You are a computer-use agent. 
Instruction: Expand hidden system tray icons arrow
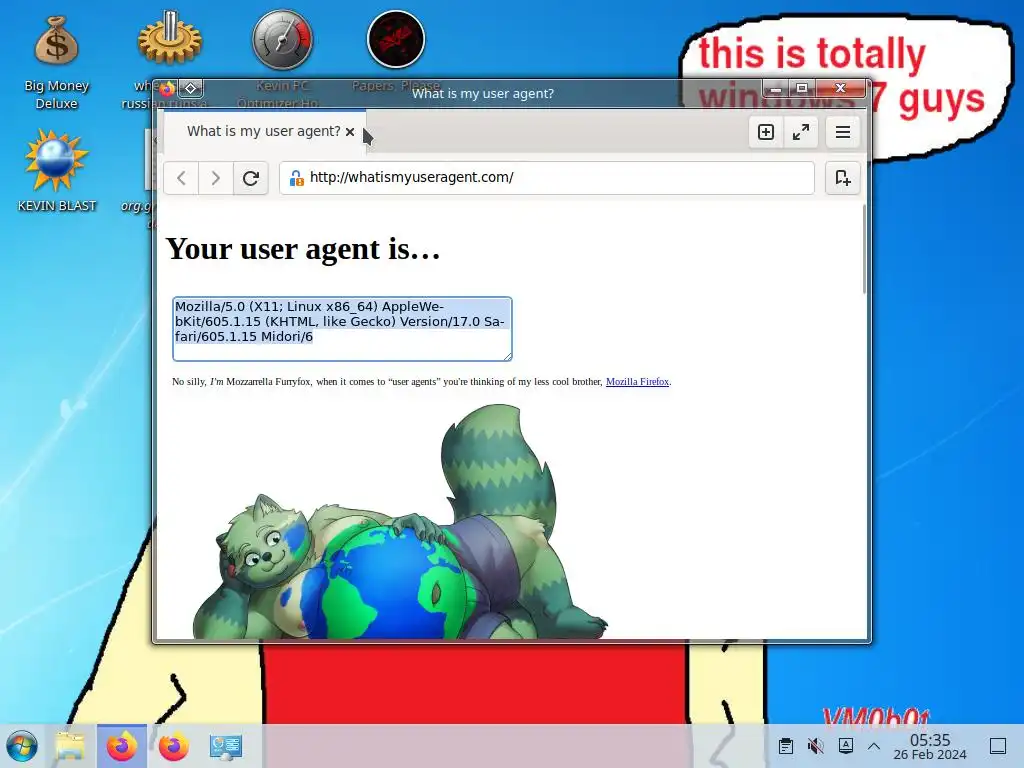click(x=874, y=746)
